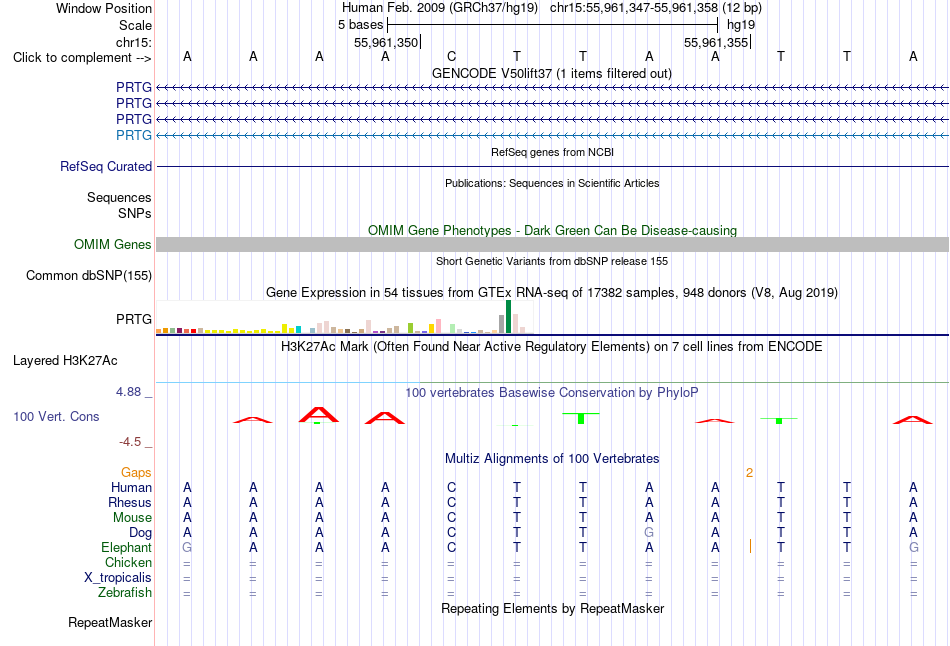Click the orange Gaps row label
The height and width of the screenshot is (646, 950).
(x=136, y=473)
